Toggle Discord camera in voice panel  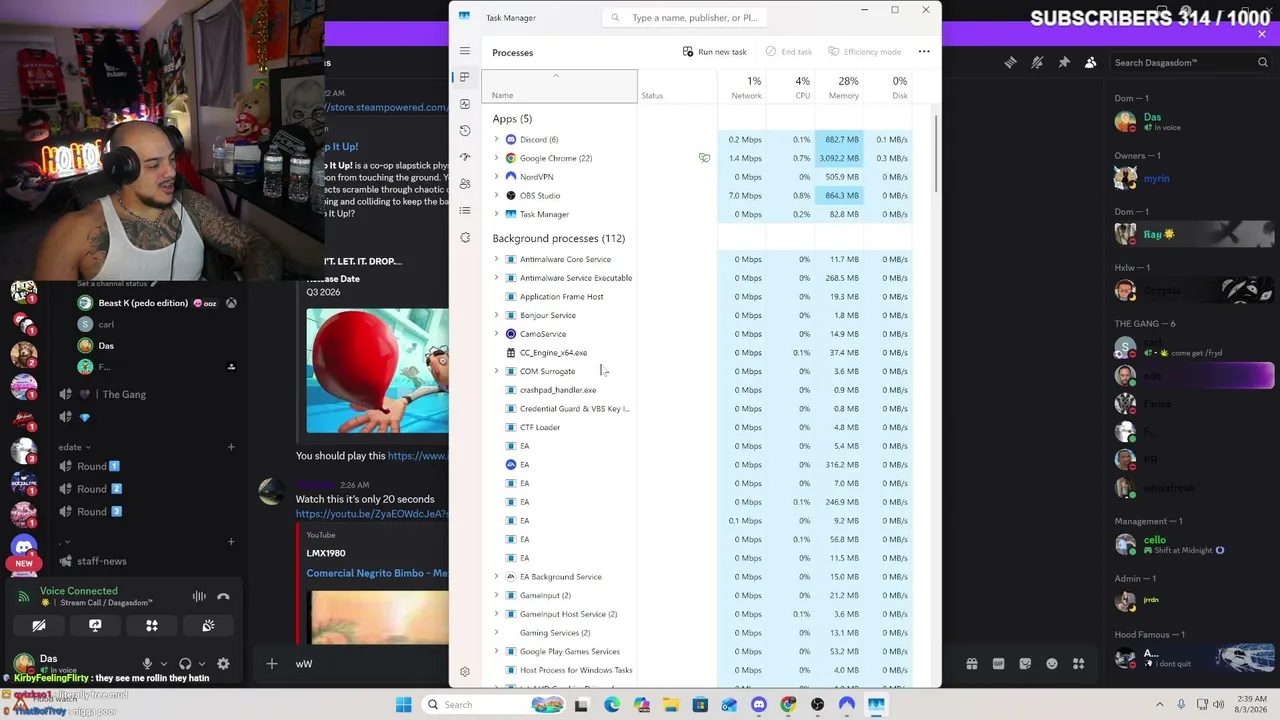pos(39,626)
